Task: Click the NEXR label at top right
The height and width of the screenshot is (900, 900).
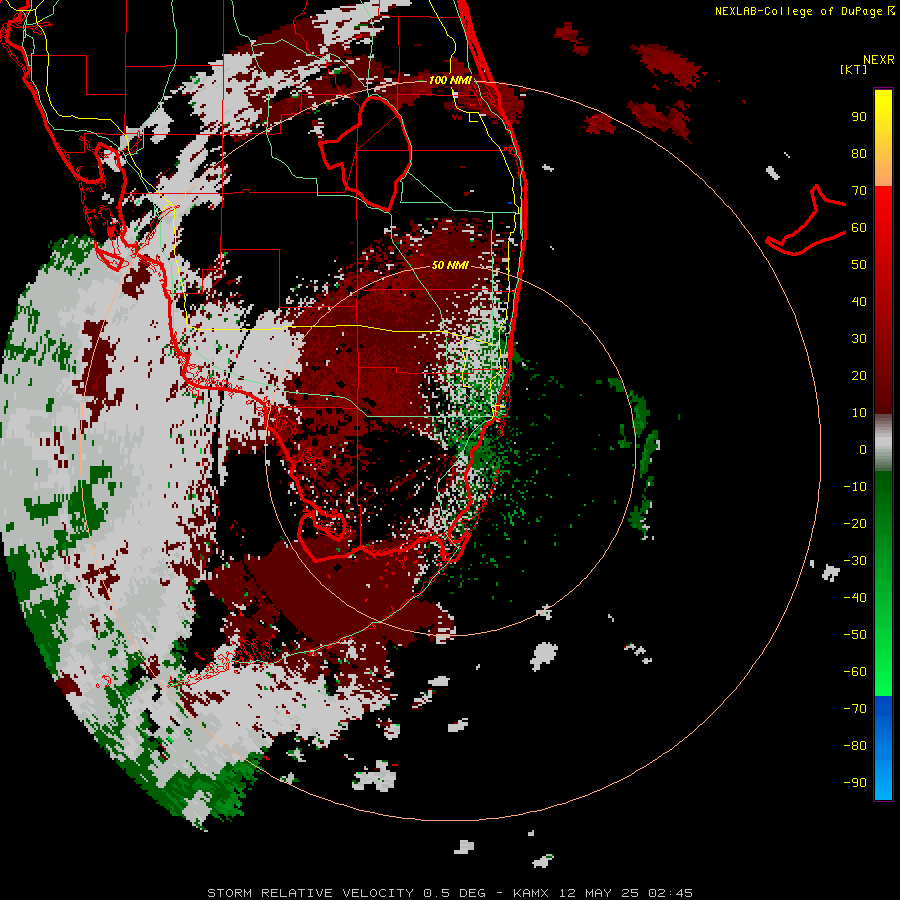Action: click(879, 60)
